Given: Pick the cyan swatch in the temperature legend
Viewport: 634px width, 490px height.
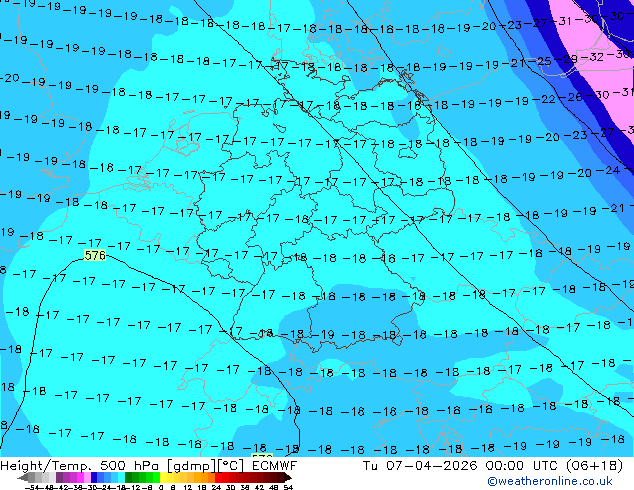Looking at the screenshot, I should (x=121, y=477).
